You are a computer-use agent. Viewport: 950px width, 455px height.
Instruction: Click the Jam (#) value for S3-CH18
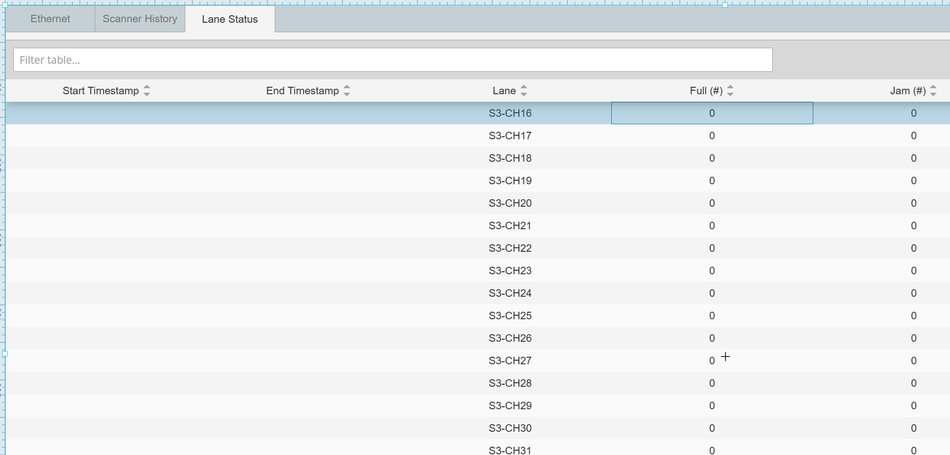click(x=913, y=158)
